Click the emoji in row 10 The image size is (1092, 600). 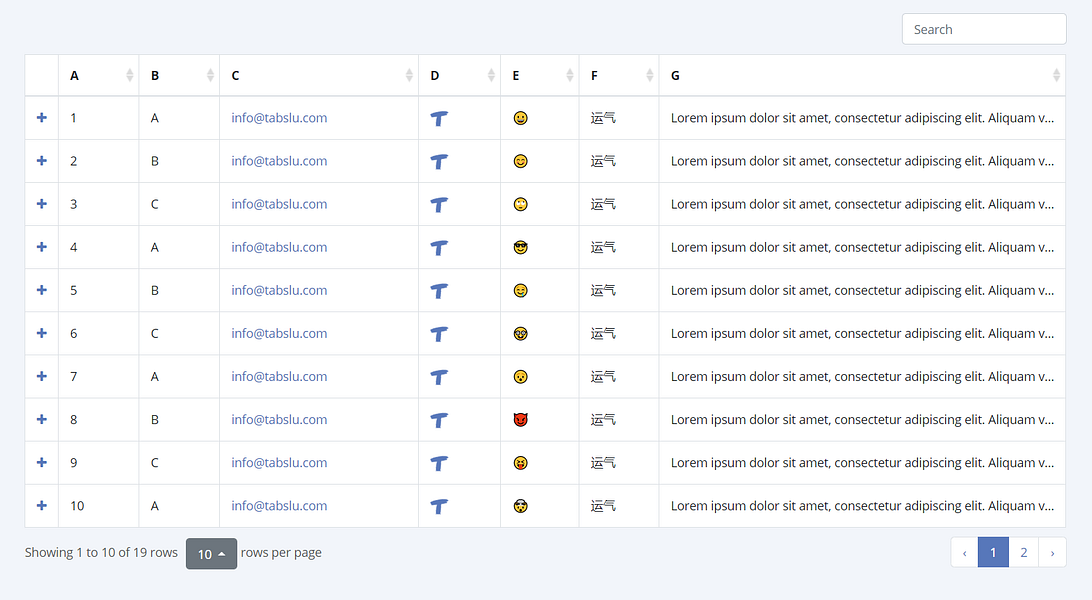click(520, 506)
